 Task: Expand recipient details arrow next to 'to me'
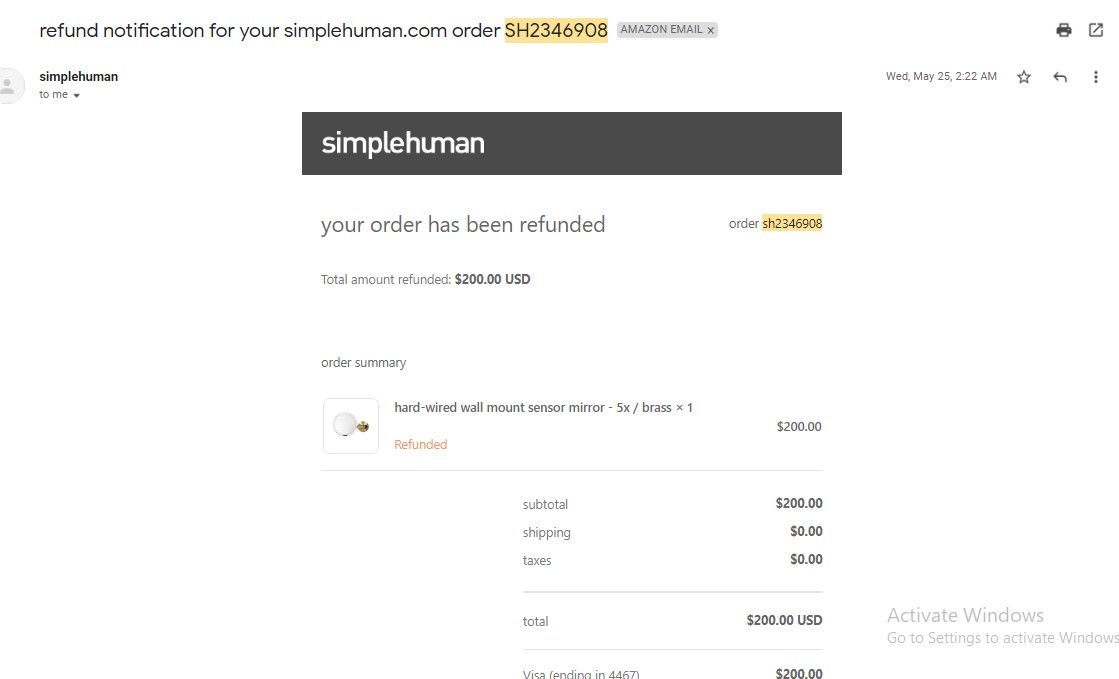(x=76, y=95)
